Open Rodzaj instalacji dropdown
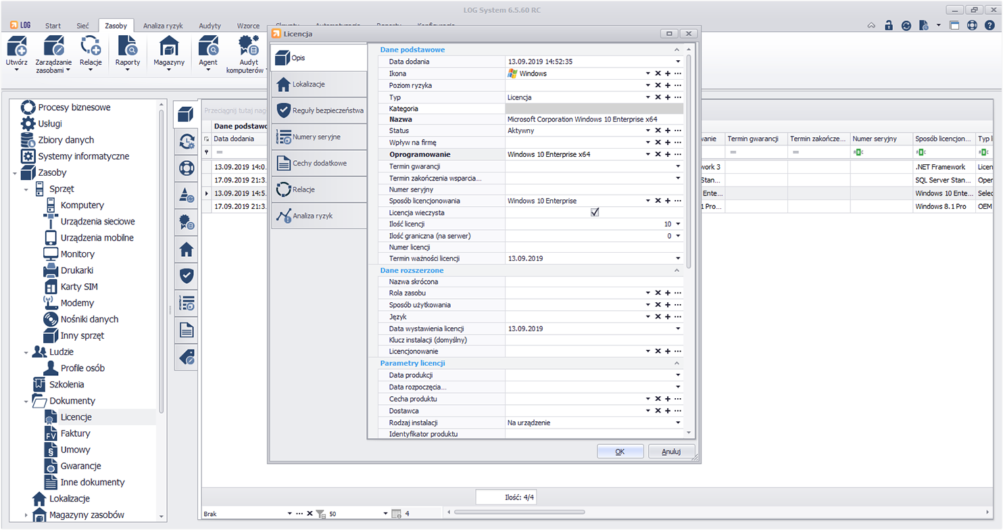The width and height of the screenshot is (1003, 530). click(x=678, y=423)
